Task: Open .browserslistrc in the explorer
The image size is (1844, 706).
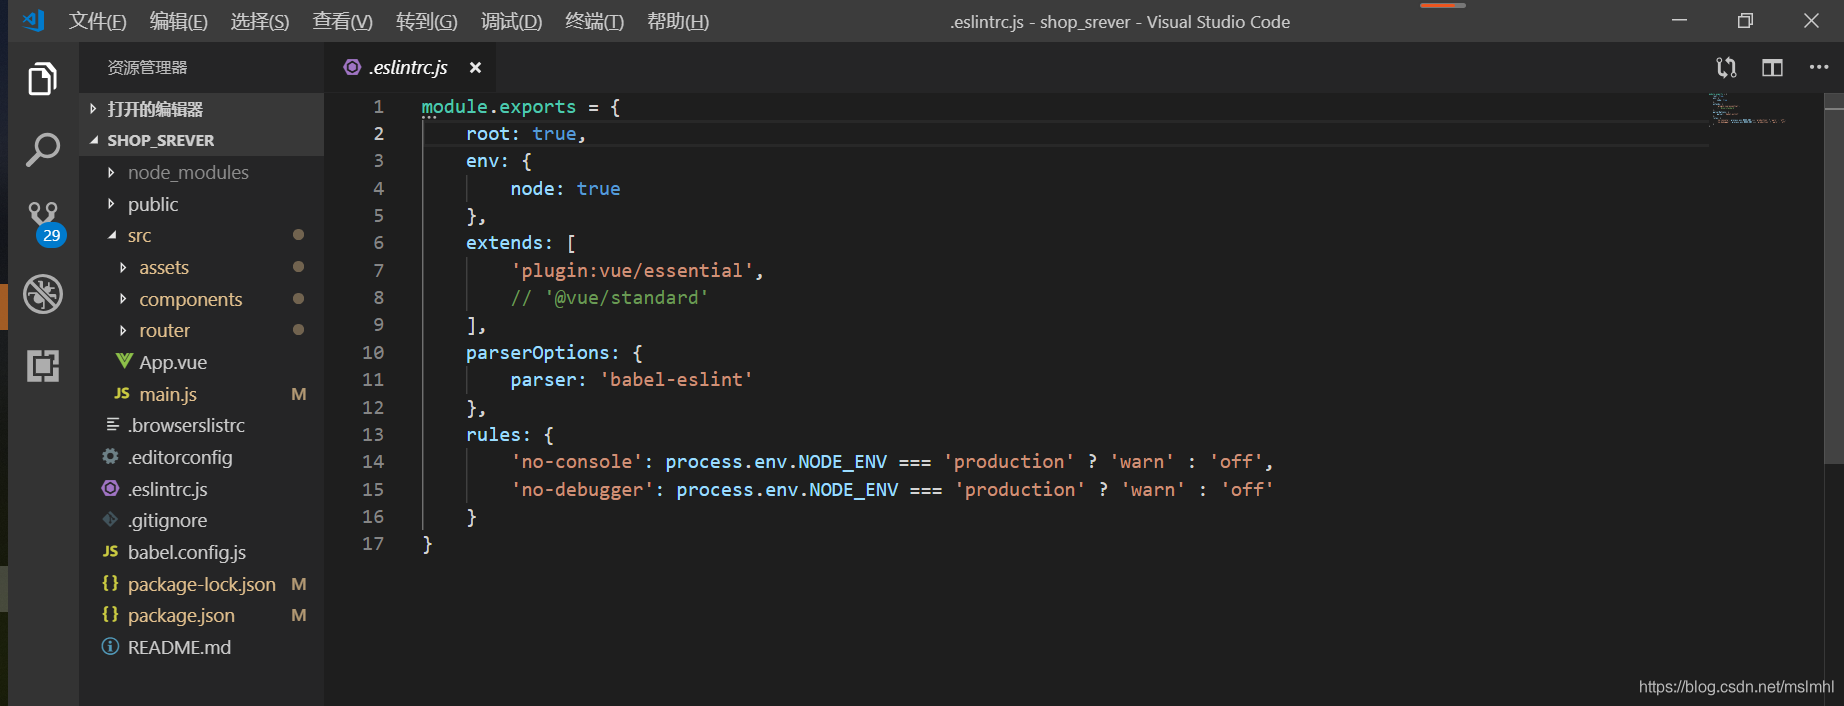Action: (x=187, y=425)
